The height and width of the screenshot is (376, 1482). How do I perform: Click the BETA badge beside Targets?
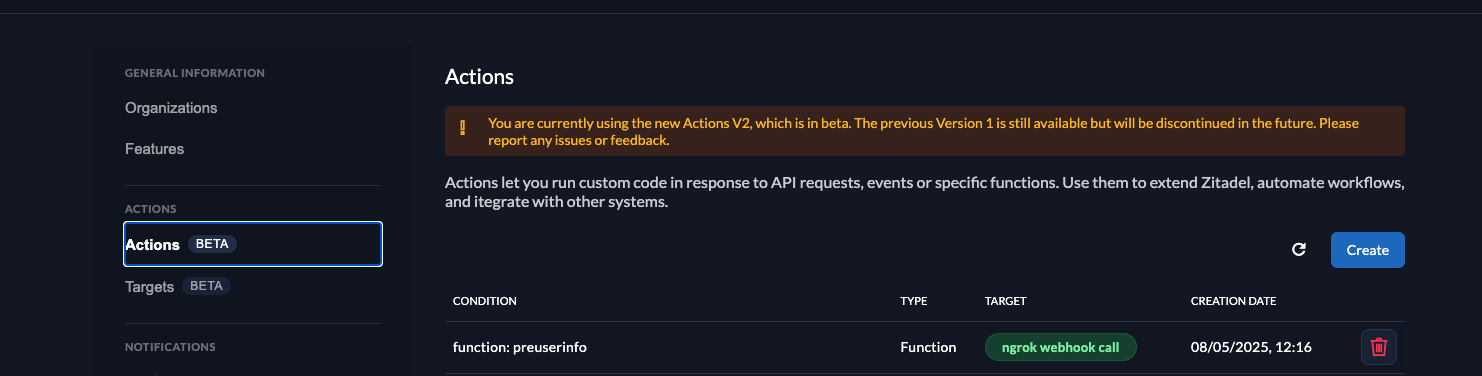(x=206, y=286)
